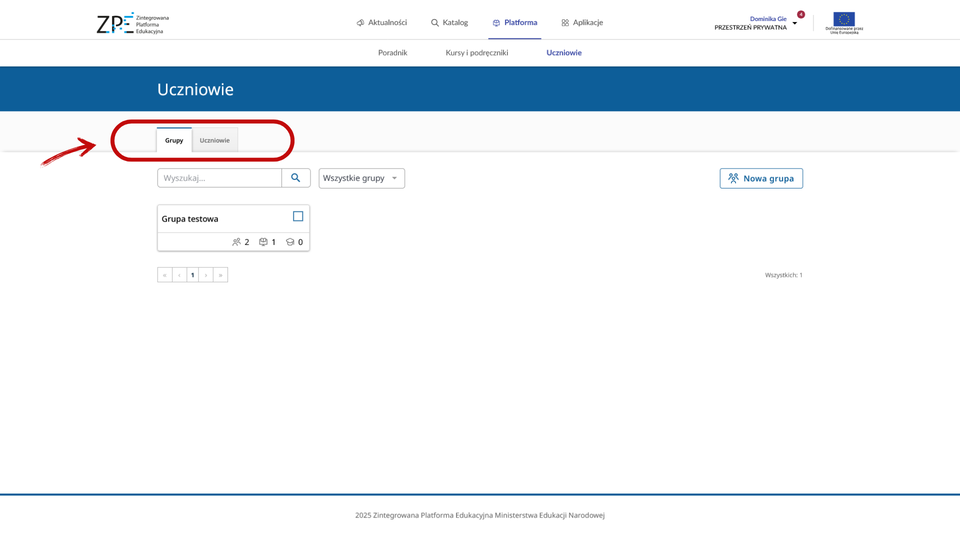Jump to last page with double-right arrow

(x=220, y=274)
